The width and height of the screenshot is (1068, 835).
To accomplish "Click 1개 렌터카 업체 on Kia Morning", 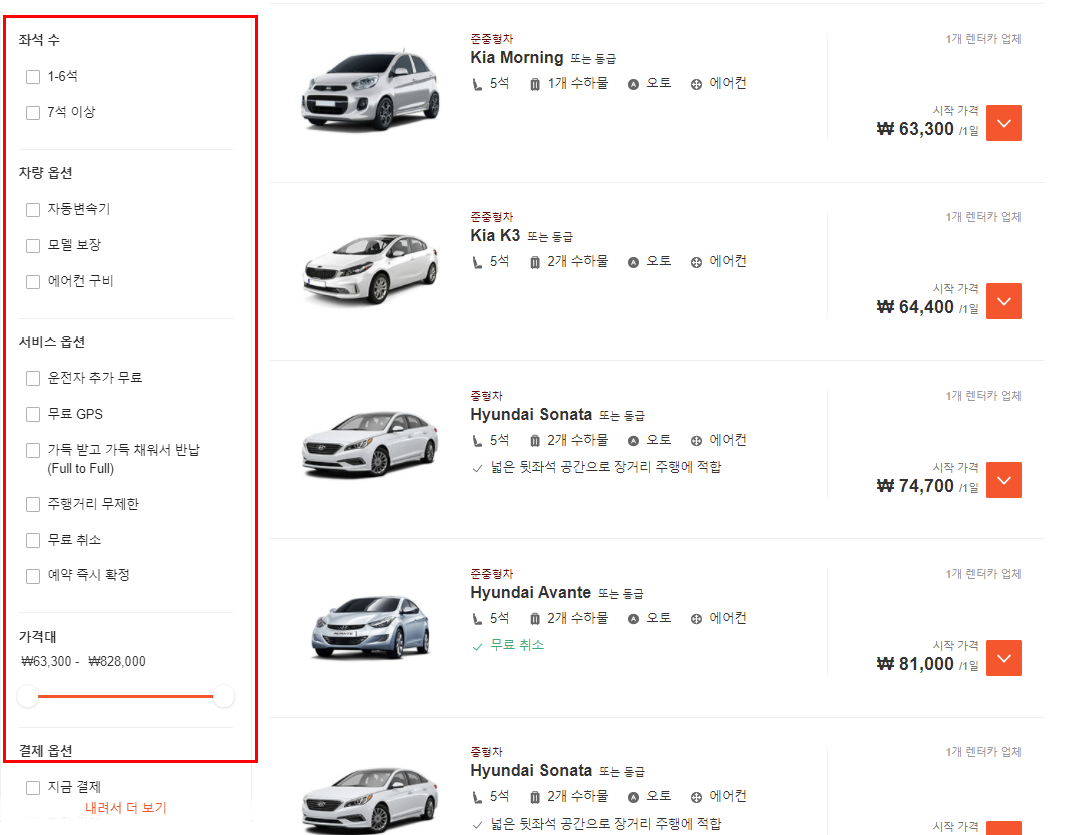I will click(984, 39).
